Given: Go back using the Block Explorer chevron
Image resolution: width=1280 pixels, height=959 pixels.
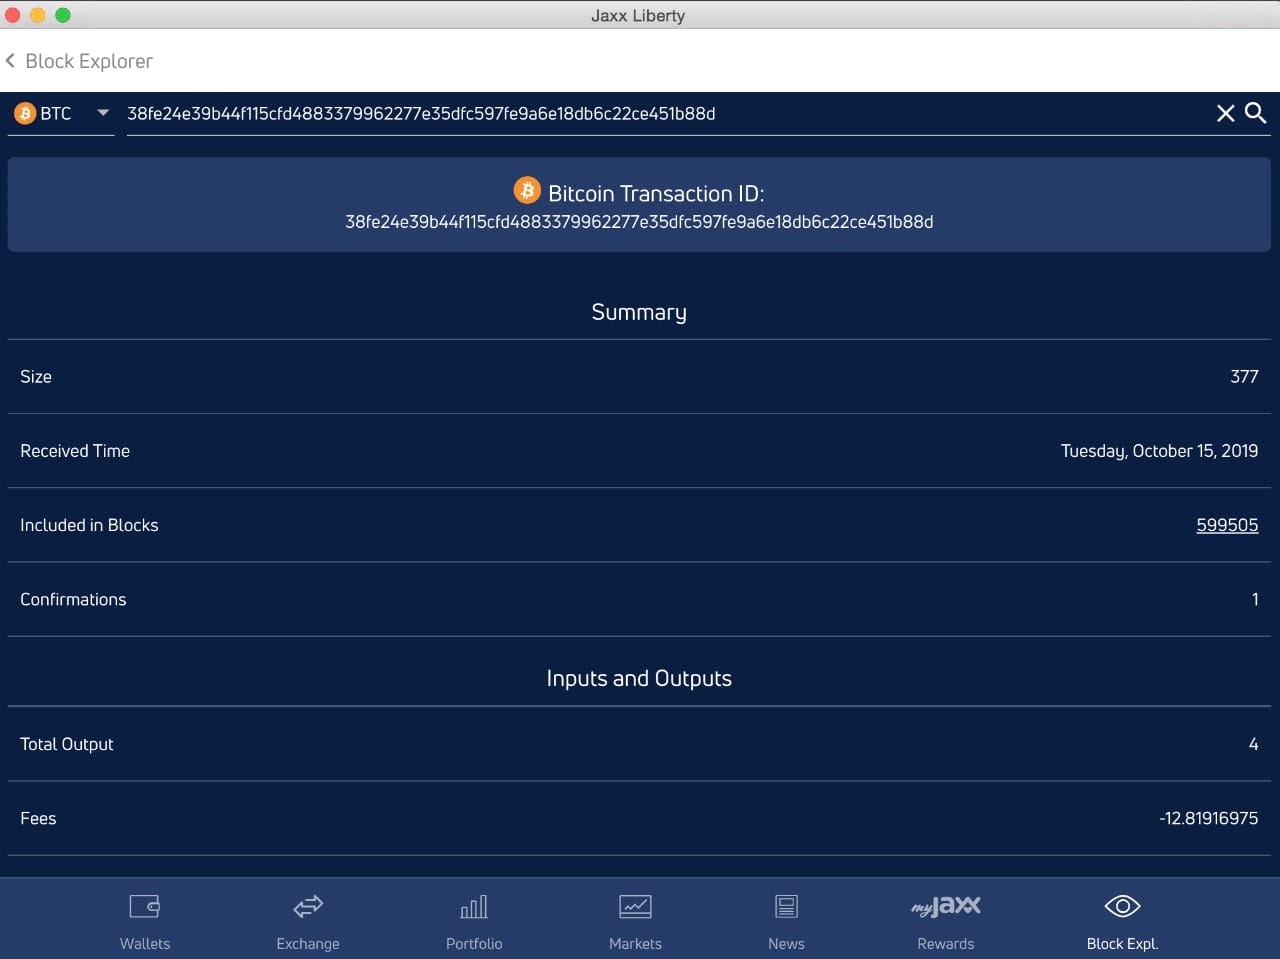Looking at the screenshot, I should click(10, 61).
